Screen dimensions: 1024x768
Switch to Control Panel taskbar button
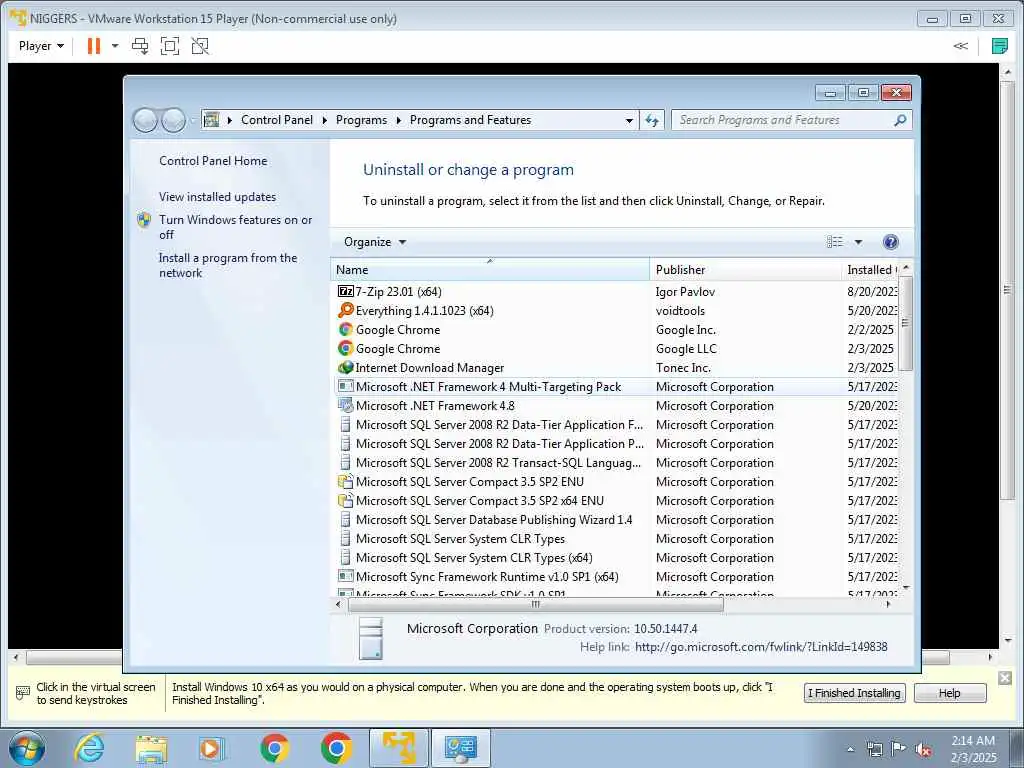460,748
